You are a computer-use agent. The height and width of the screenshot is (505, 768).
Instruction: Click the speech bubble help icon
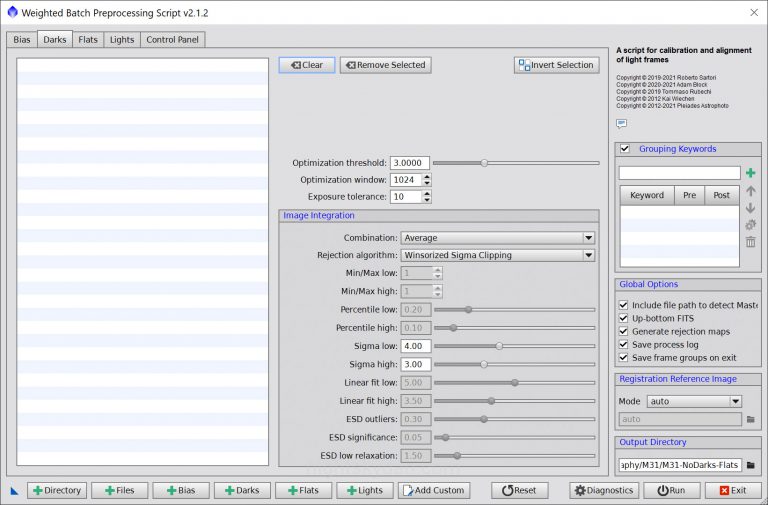click(x=621, y=124)
